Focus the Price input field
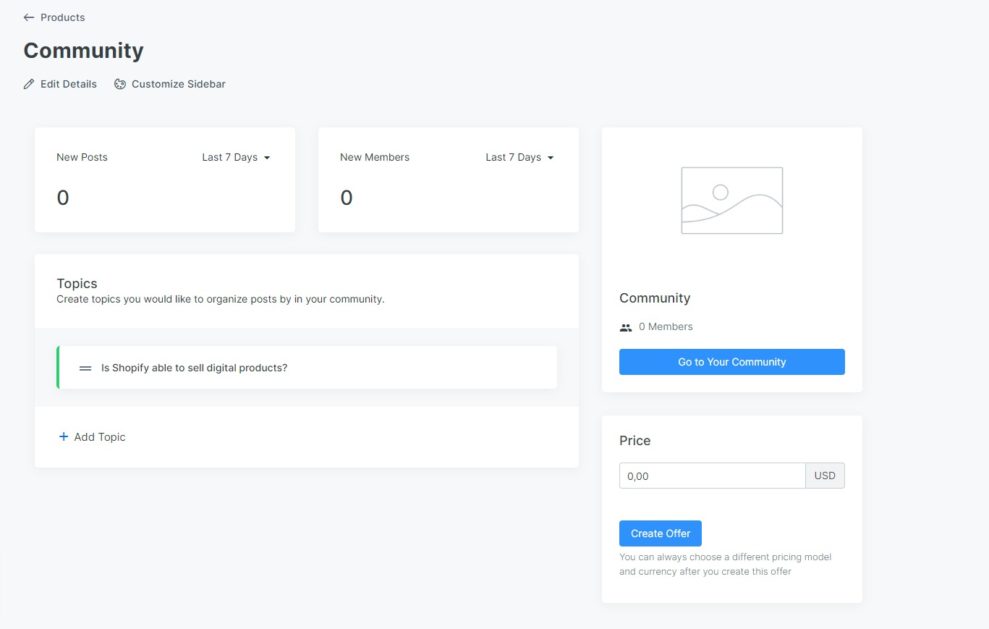 click(711, 476)
